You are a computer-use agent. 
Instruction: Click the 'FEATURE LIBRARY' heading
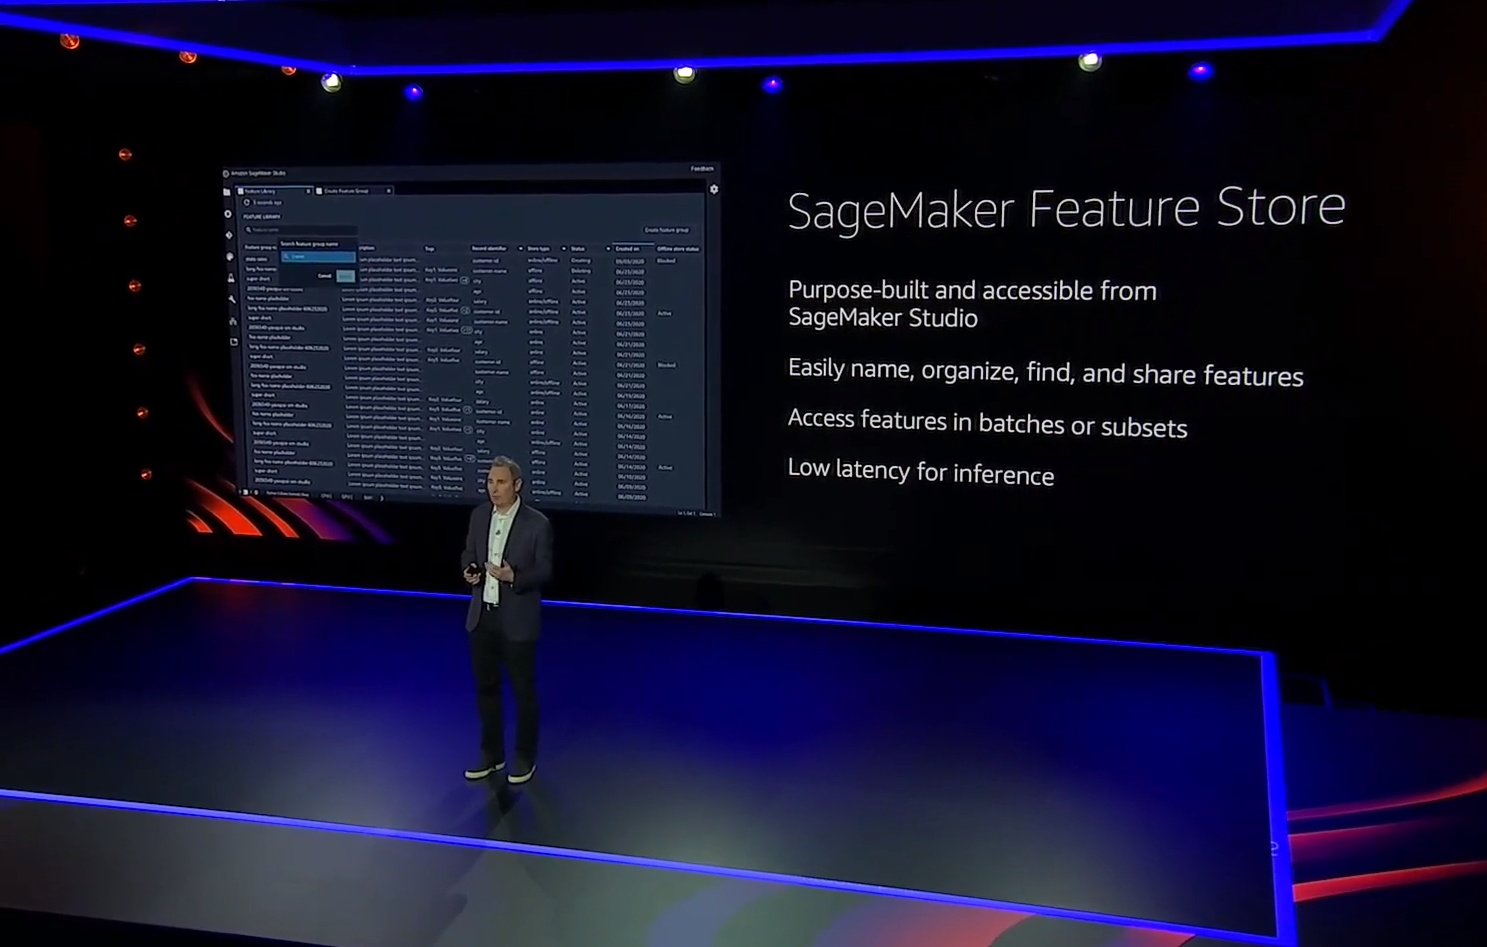(262, 217)
